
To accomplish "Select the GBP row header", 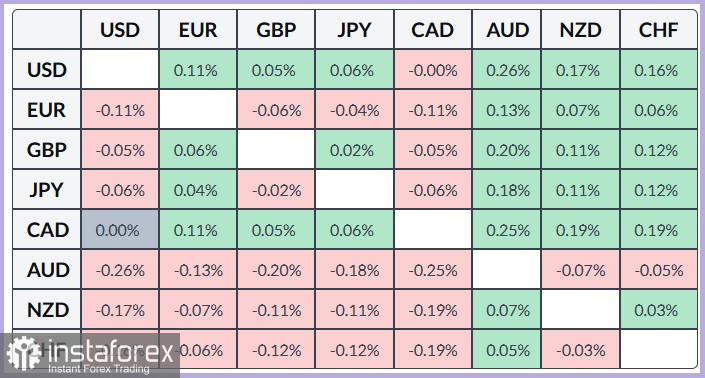I will pyautogui.click(x=47, y=150).
